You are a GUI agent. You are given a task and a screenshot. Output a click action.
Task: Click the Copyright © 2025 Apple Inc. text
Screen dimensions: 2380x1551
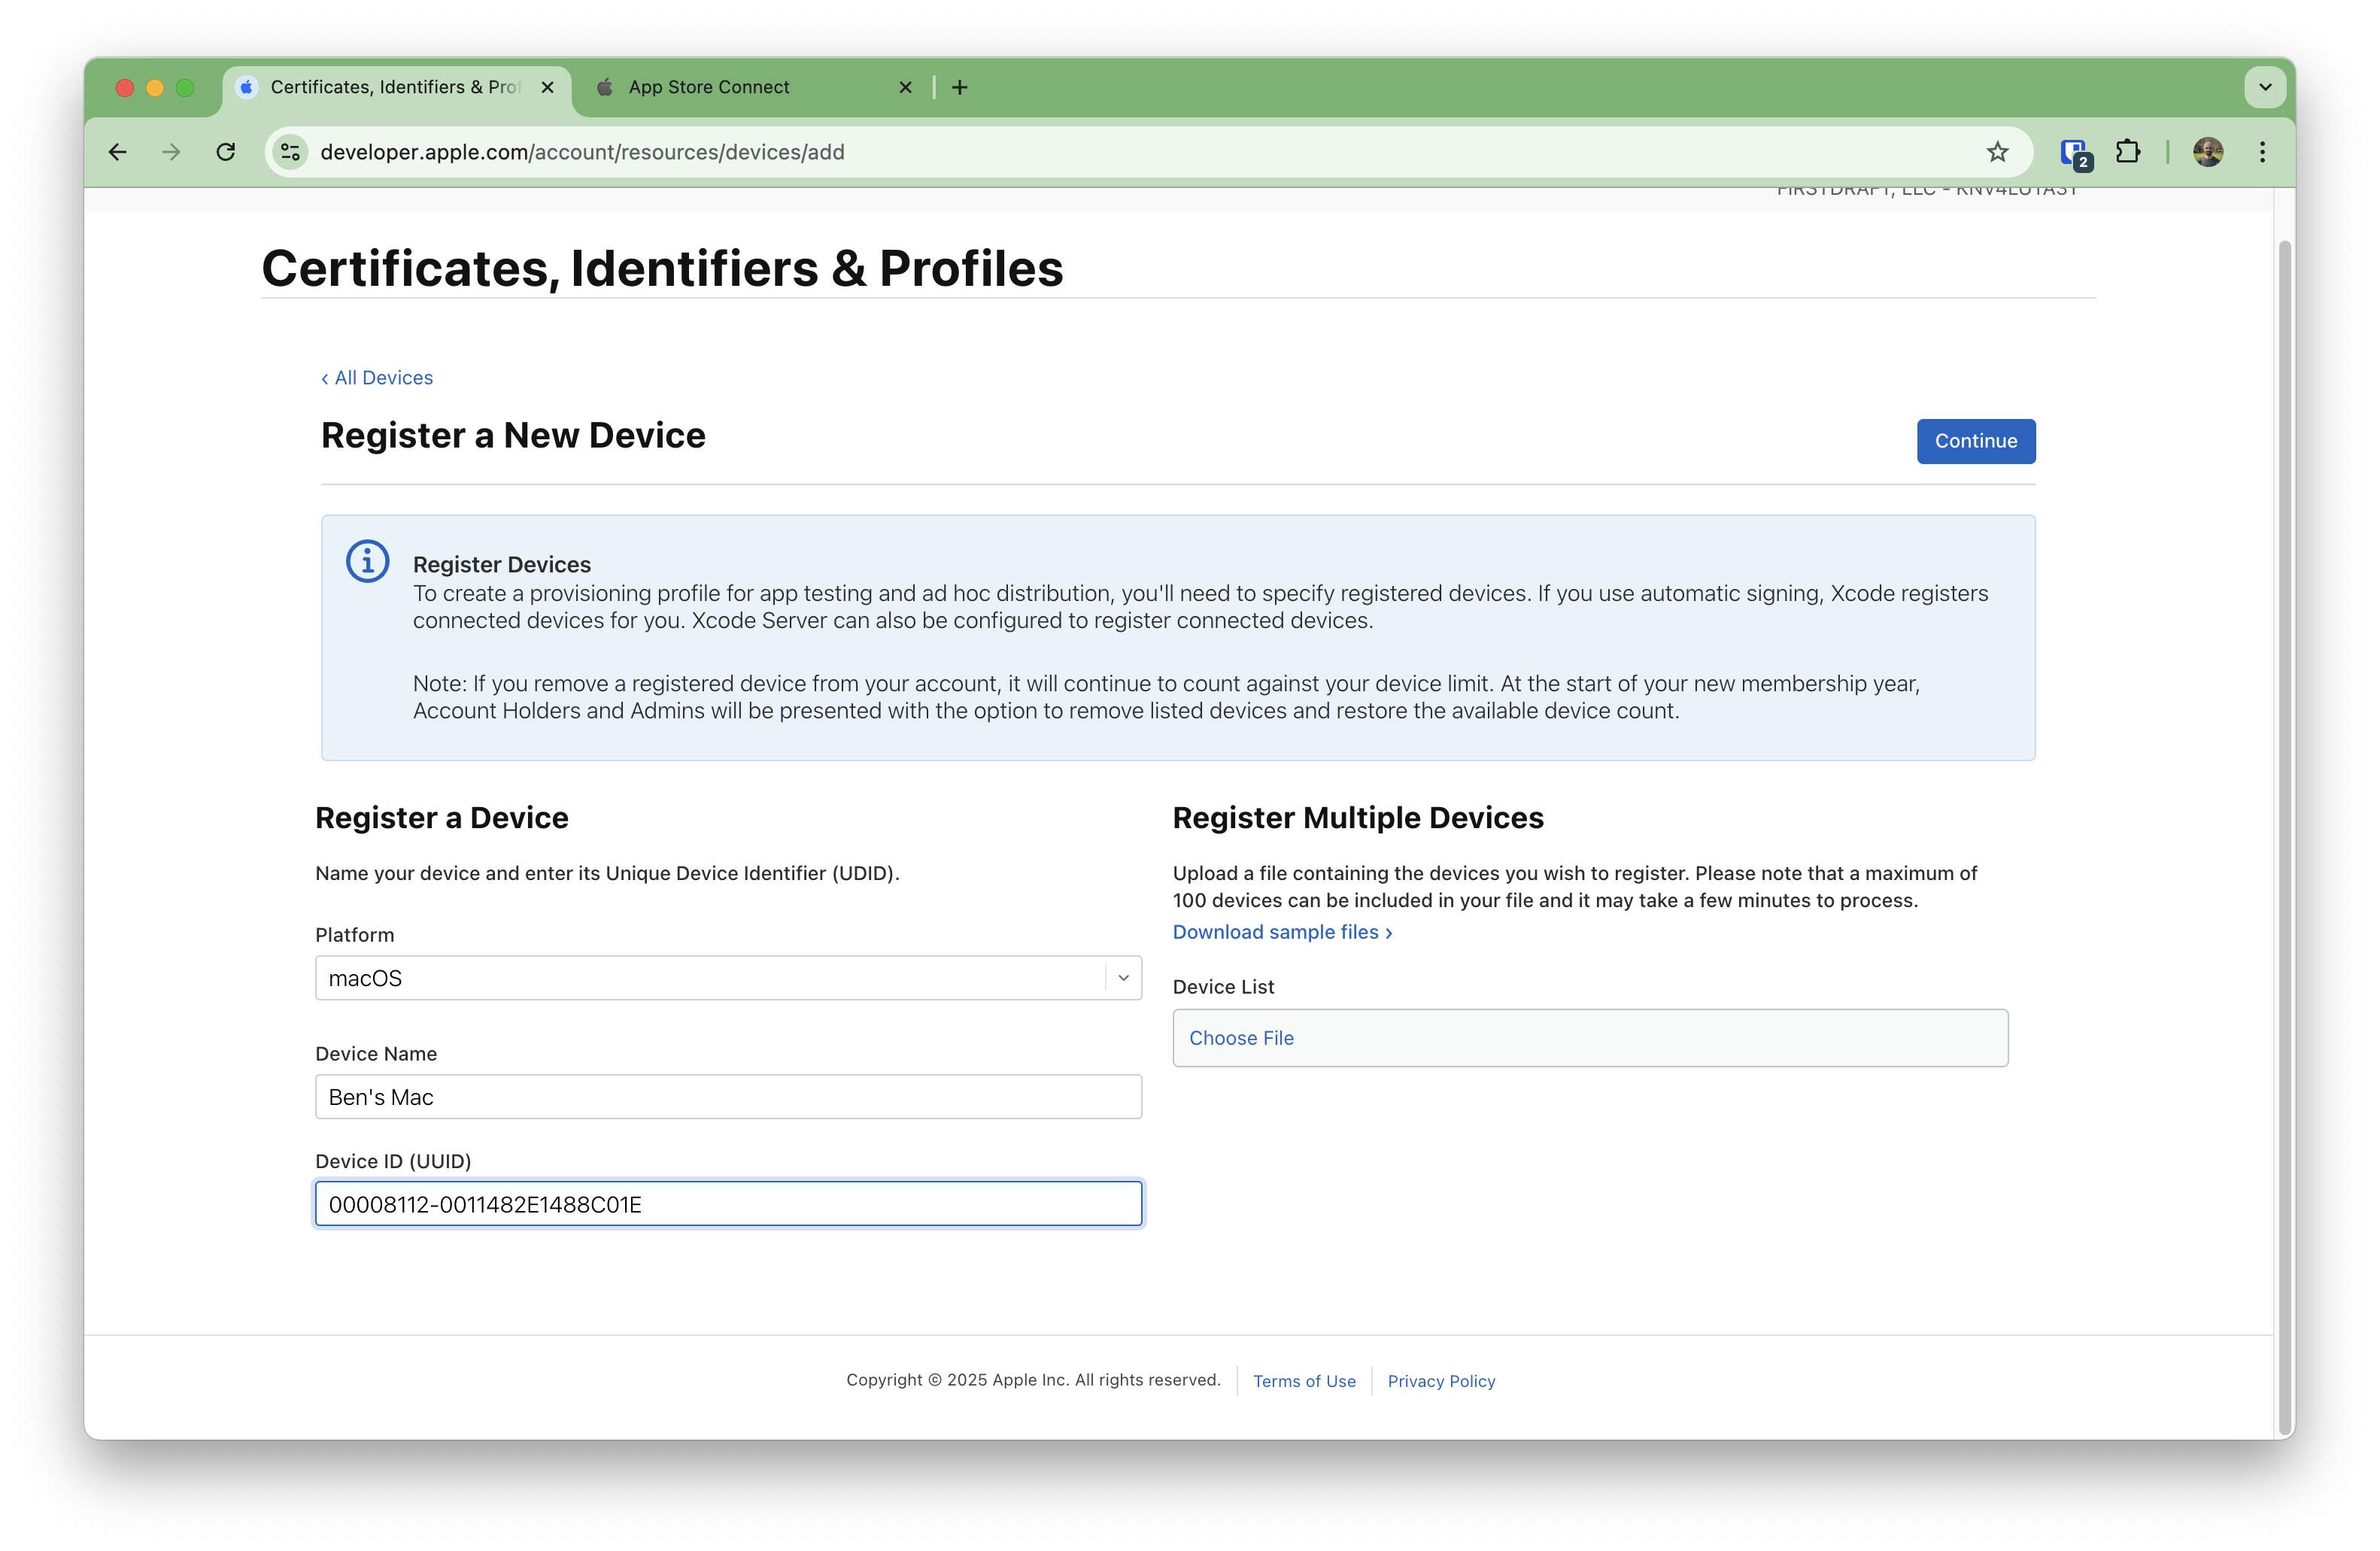click(x=1033, y=1380)
